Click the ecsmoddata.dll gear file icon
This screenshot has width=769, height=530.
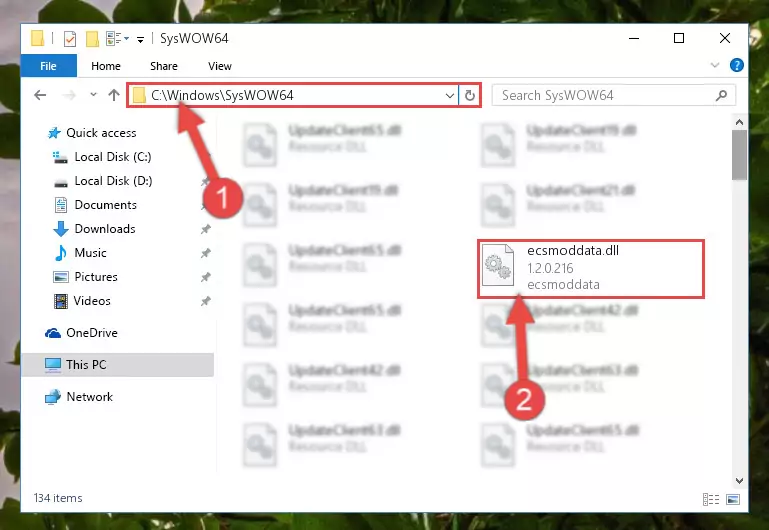pos(498,265)
